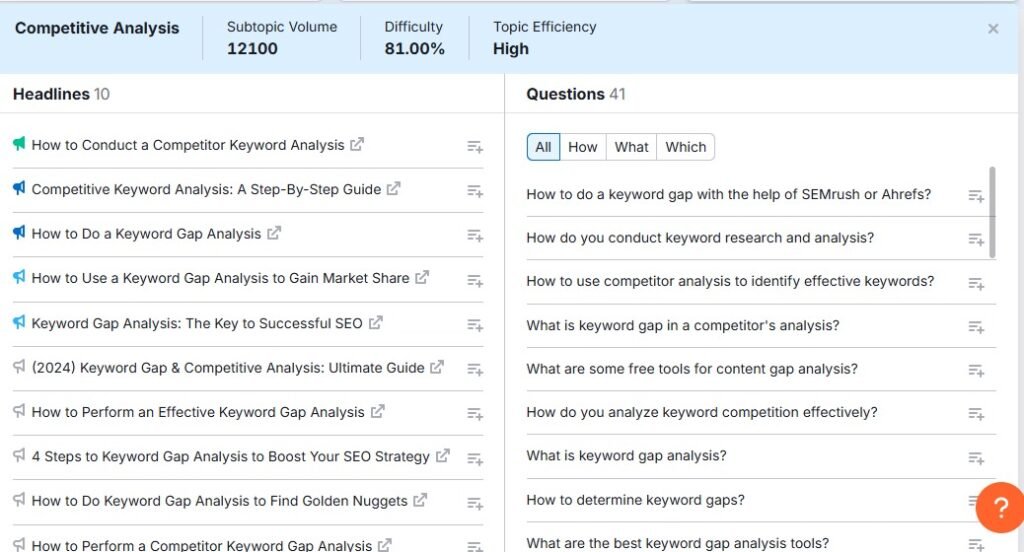Image resolution: width=1024 pixels, height=552 pixels.
Task: Add question 'How do you analyze keyword competition effectively?'
Action: click(976, 414)
